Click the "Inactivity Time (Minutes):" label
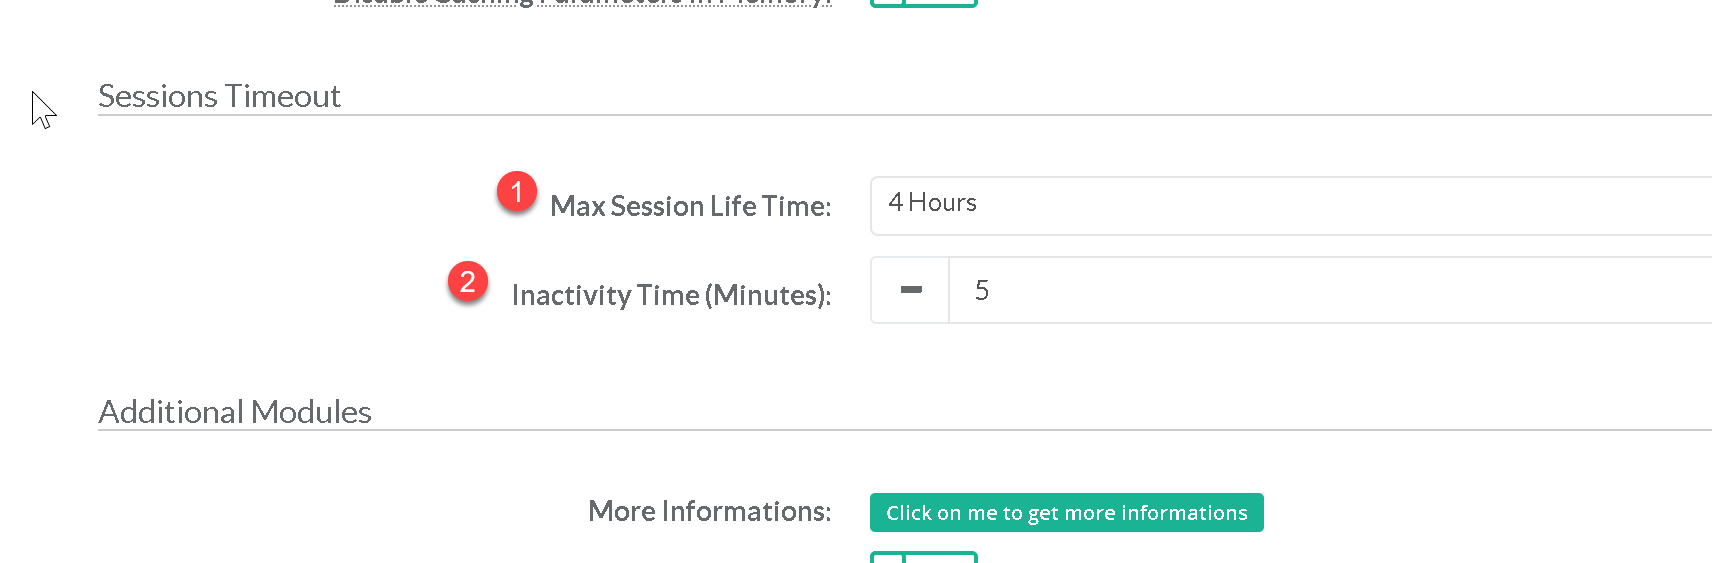The image size is (1712, 563). click(x=671, y=295)
